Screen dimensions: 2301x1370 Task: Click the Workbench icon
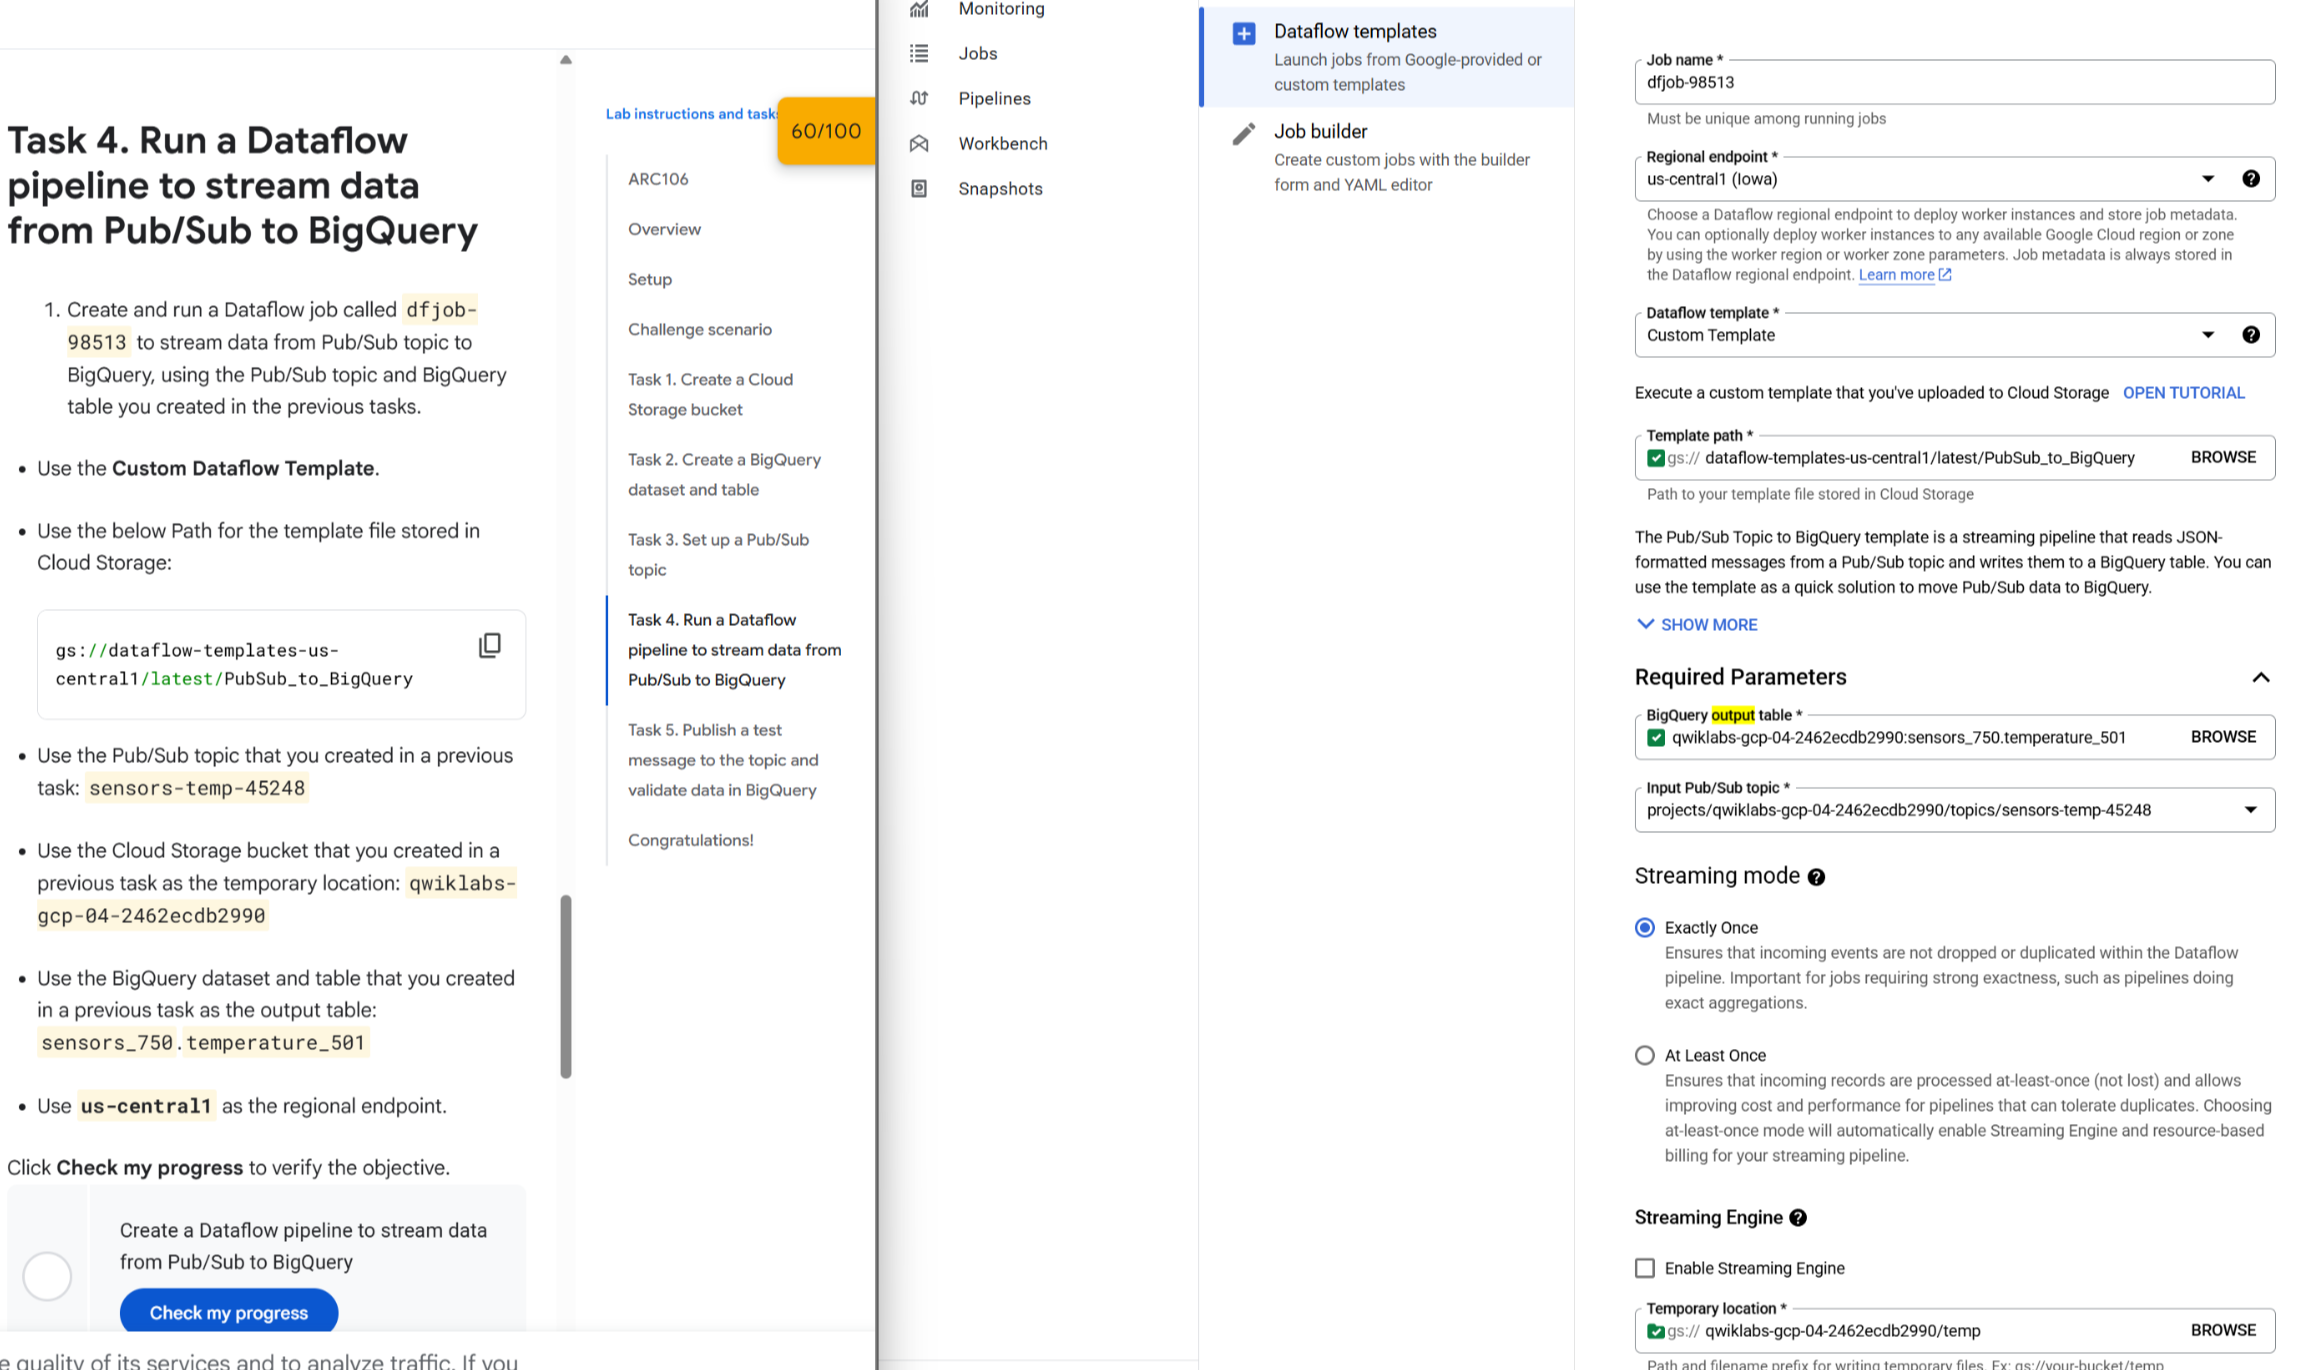point(919,143)
